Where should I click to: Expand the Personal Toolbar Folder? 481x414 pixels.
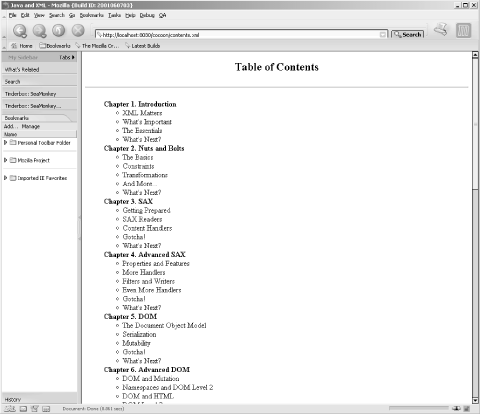(5, 143)
